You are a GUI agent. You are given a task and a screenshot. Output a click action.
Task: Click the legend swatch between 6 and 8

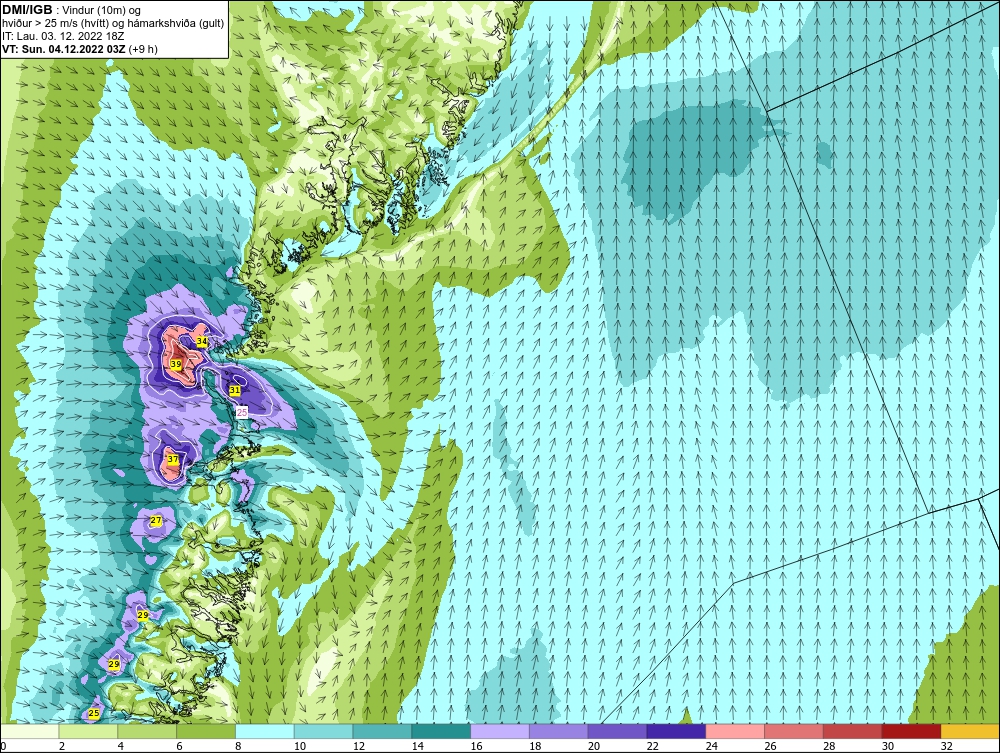[x=206, y=731]
